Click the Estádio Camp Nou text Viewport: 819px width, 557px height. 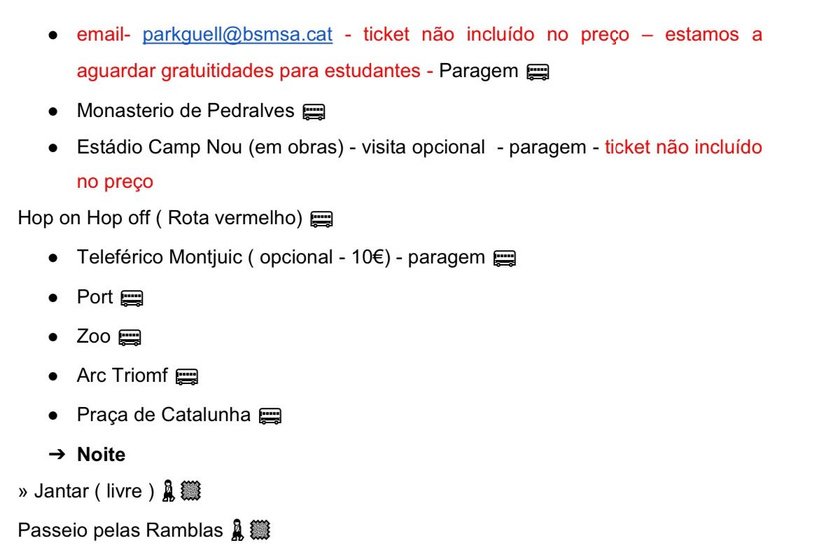pyautogui.click(x=159, y=147)
